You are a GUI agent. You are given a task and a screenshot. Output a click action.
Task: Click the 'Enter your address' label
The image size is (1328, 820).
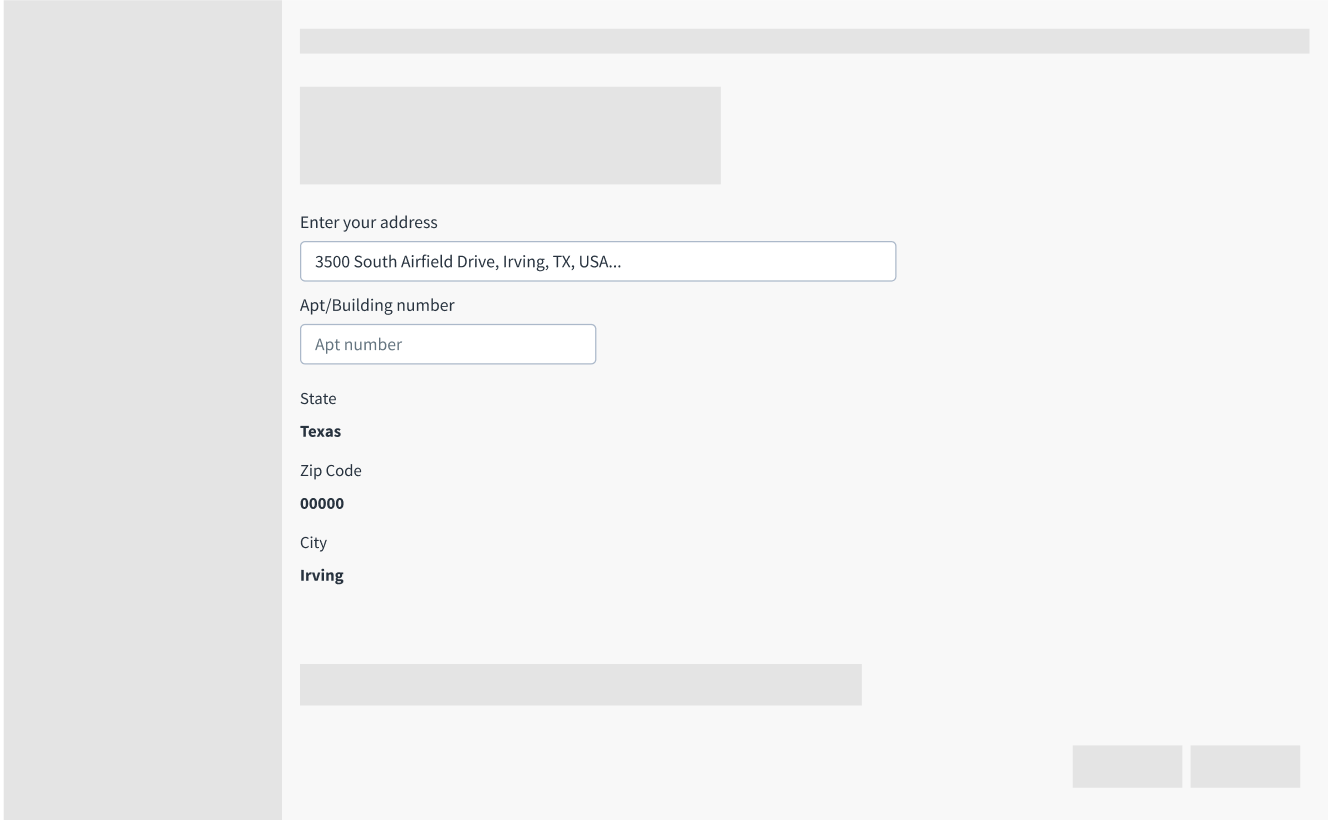(369, 222)
